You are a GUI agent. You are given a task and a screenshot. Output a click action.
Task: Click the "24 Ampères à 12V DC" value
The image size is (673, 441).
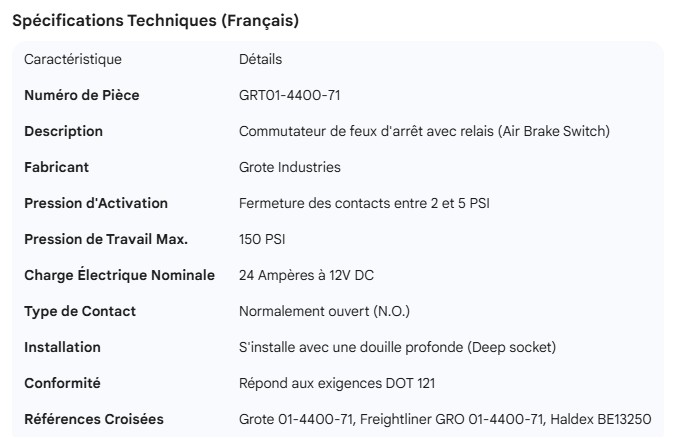307,276
